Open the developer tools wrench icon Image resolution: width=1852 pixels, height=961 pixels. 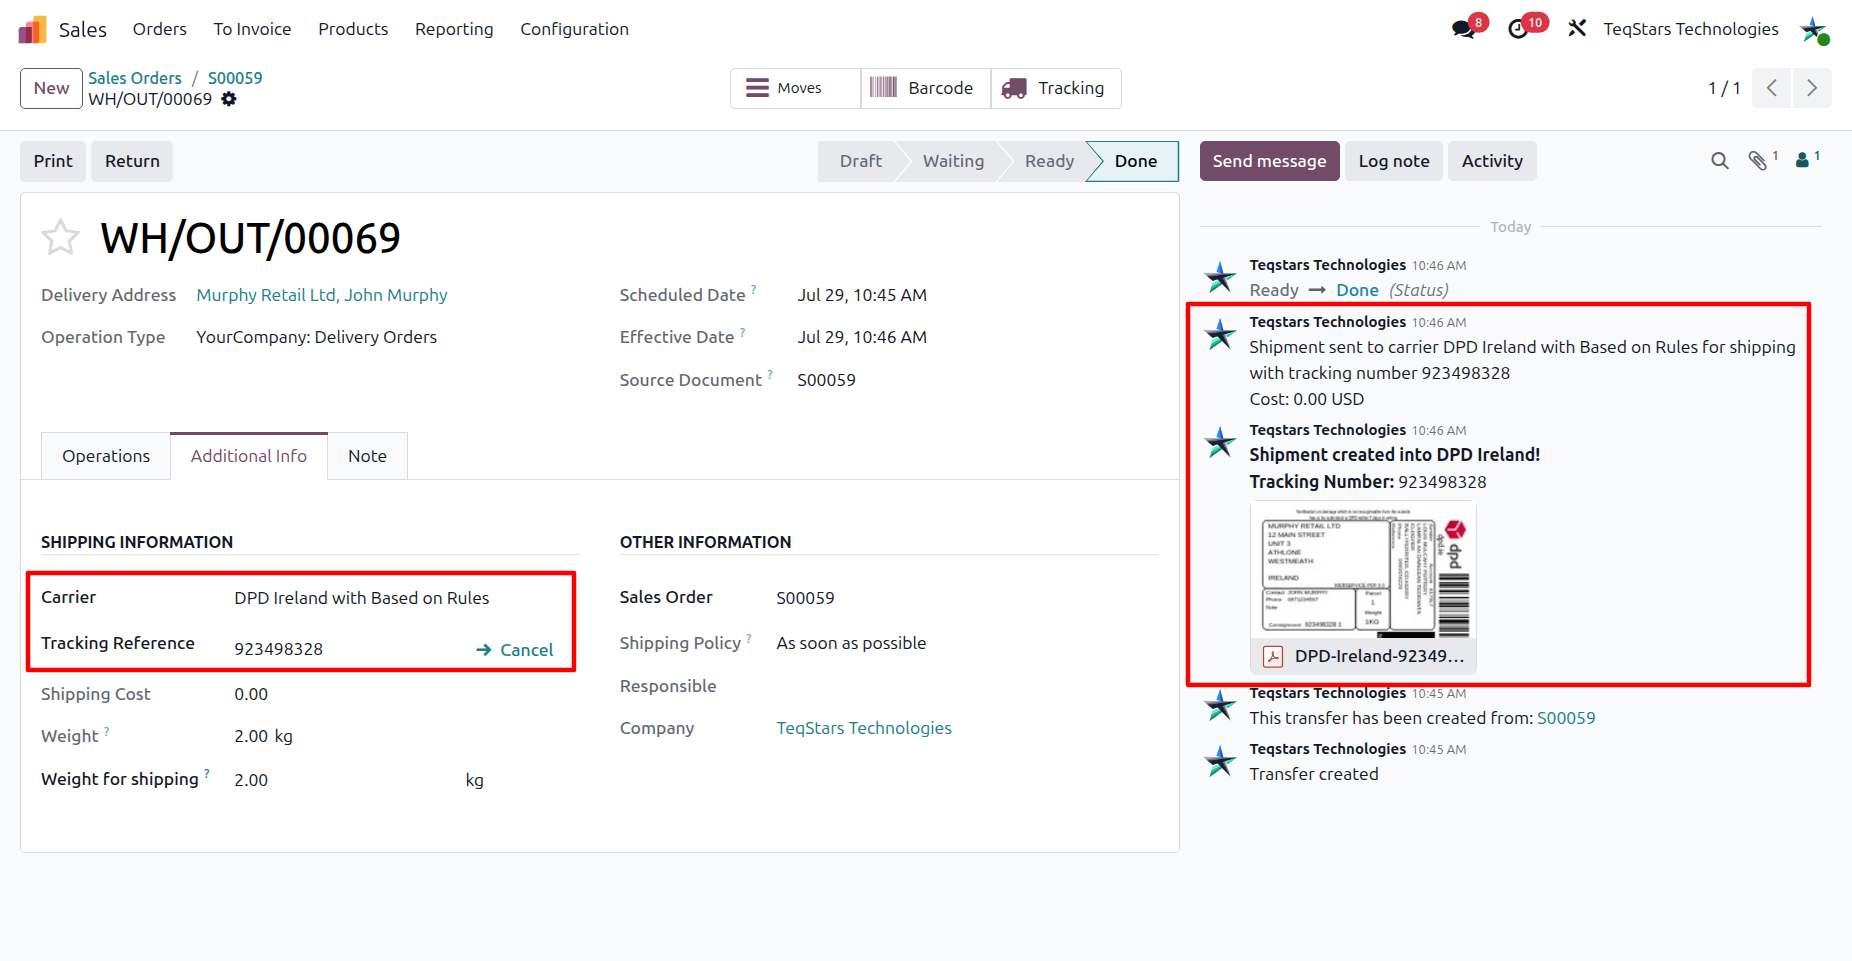[1577, 29]
